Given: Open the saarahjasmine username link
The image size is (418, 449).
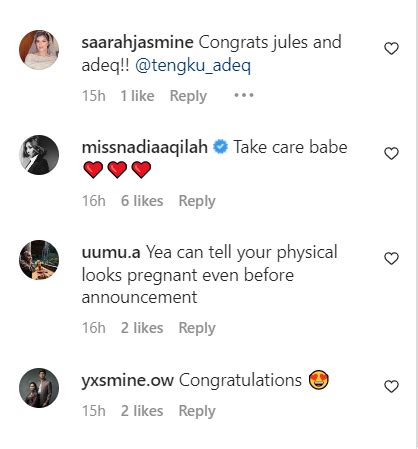Looking at the screenshot, I should [x=137, y=43].
